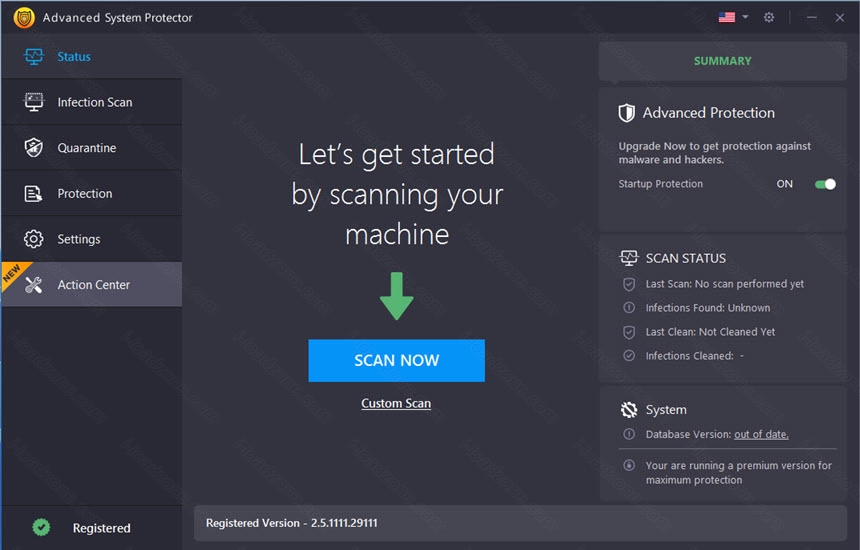Click the SCAN STATUS heading
The image size is (860, 550).
[x=686, y=258]
